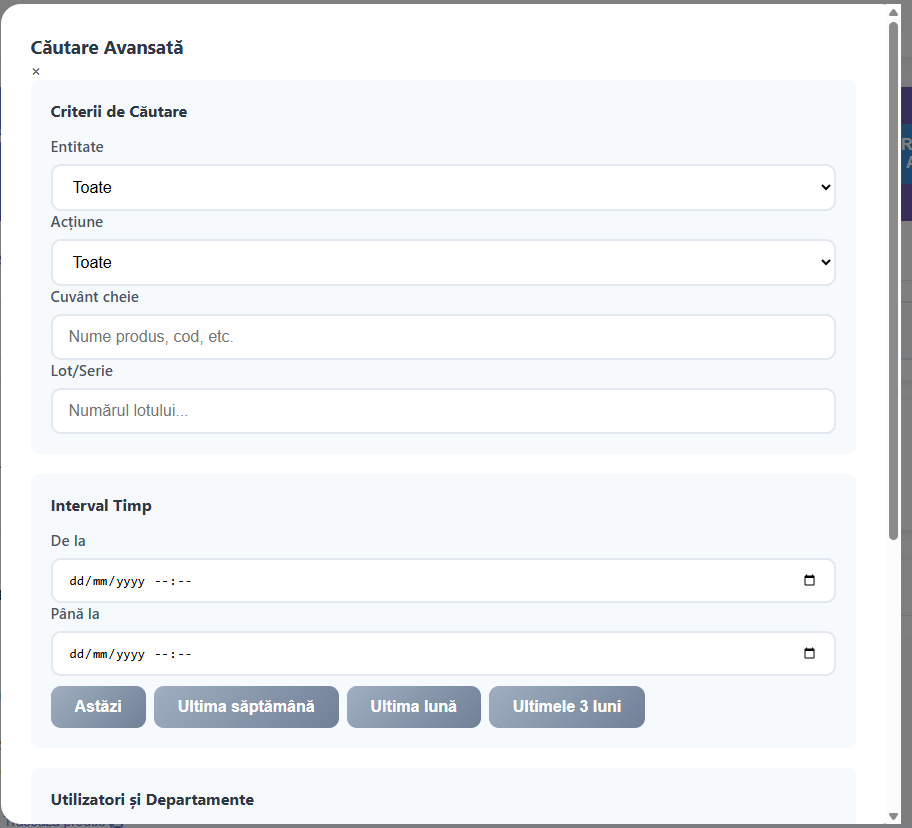Close the Căutare Avansată dialog
The image size is (912, 828).
coord(36,72)
